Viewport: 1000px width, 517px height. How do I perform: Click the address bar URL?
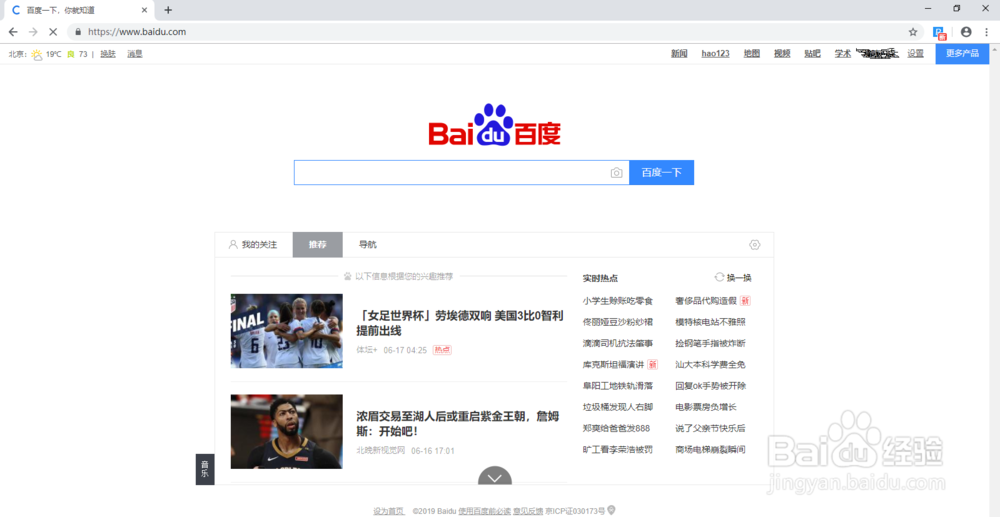[137, 31]
